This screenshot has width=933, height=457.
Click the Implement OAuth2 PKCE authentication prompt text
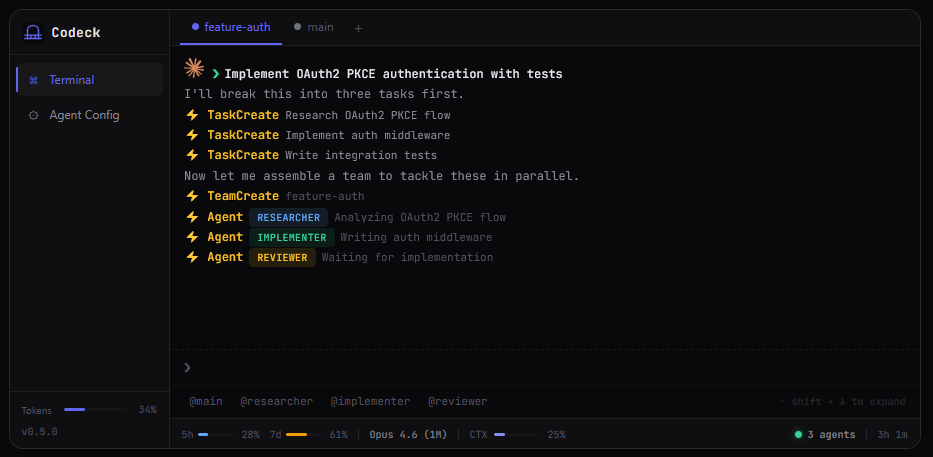[x=393, y=74]
